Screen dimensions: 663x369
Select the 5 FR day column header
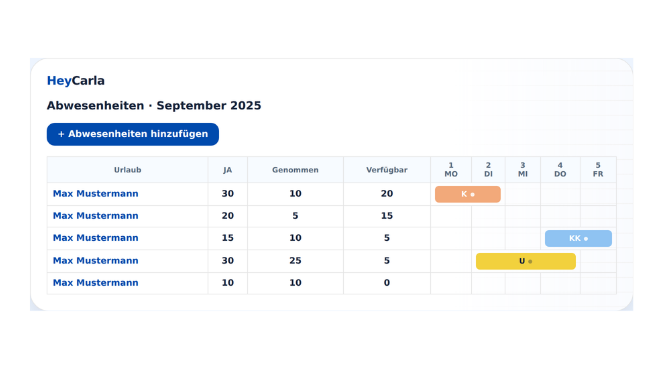598,170
